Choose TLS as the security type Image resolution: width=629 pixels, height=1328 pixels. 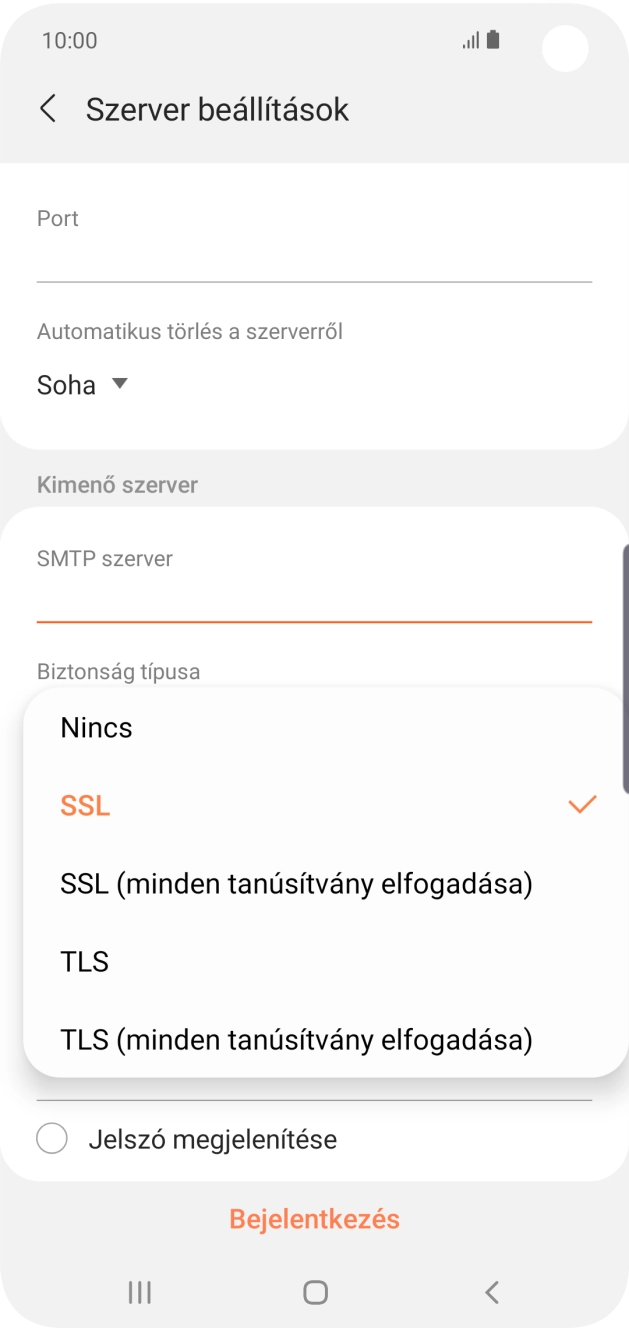pos(84,961)
